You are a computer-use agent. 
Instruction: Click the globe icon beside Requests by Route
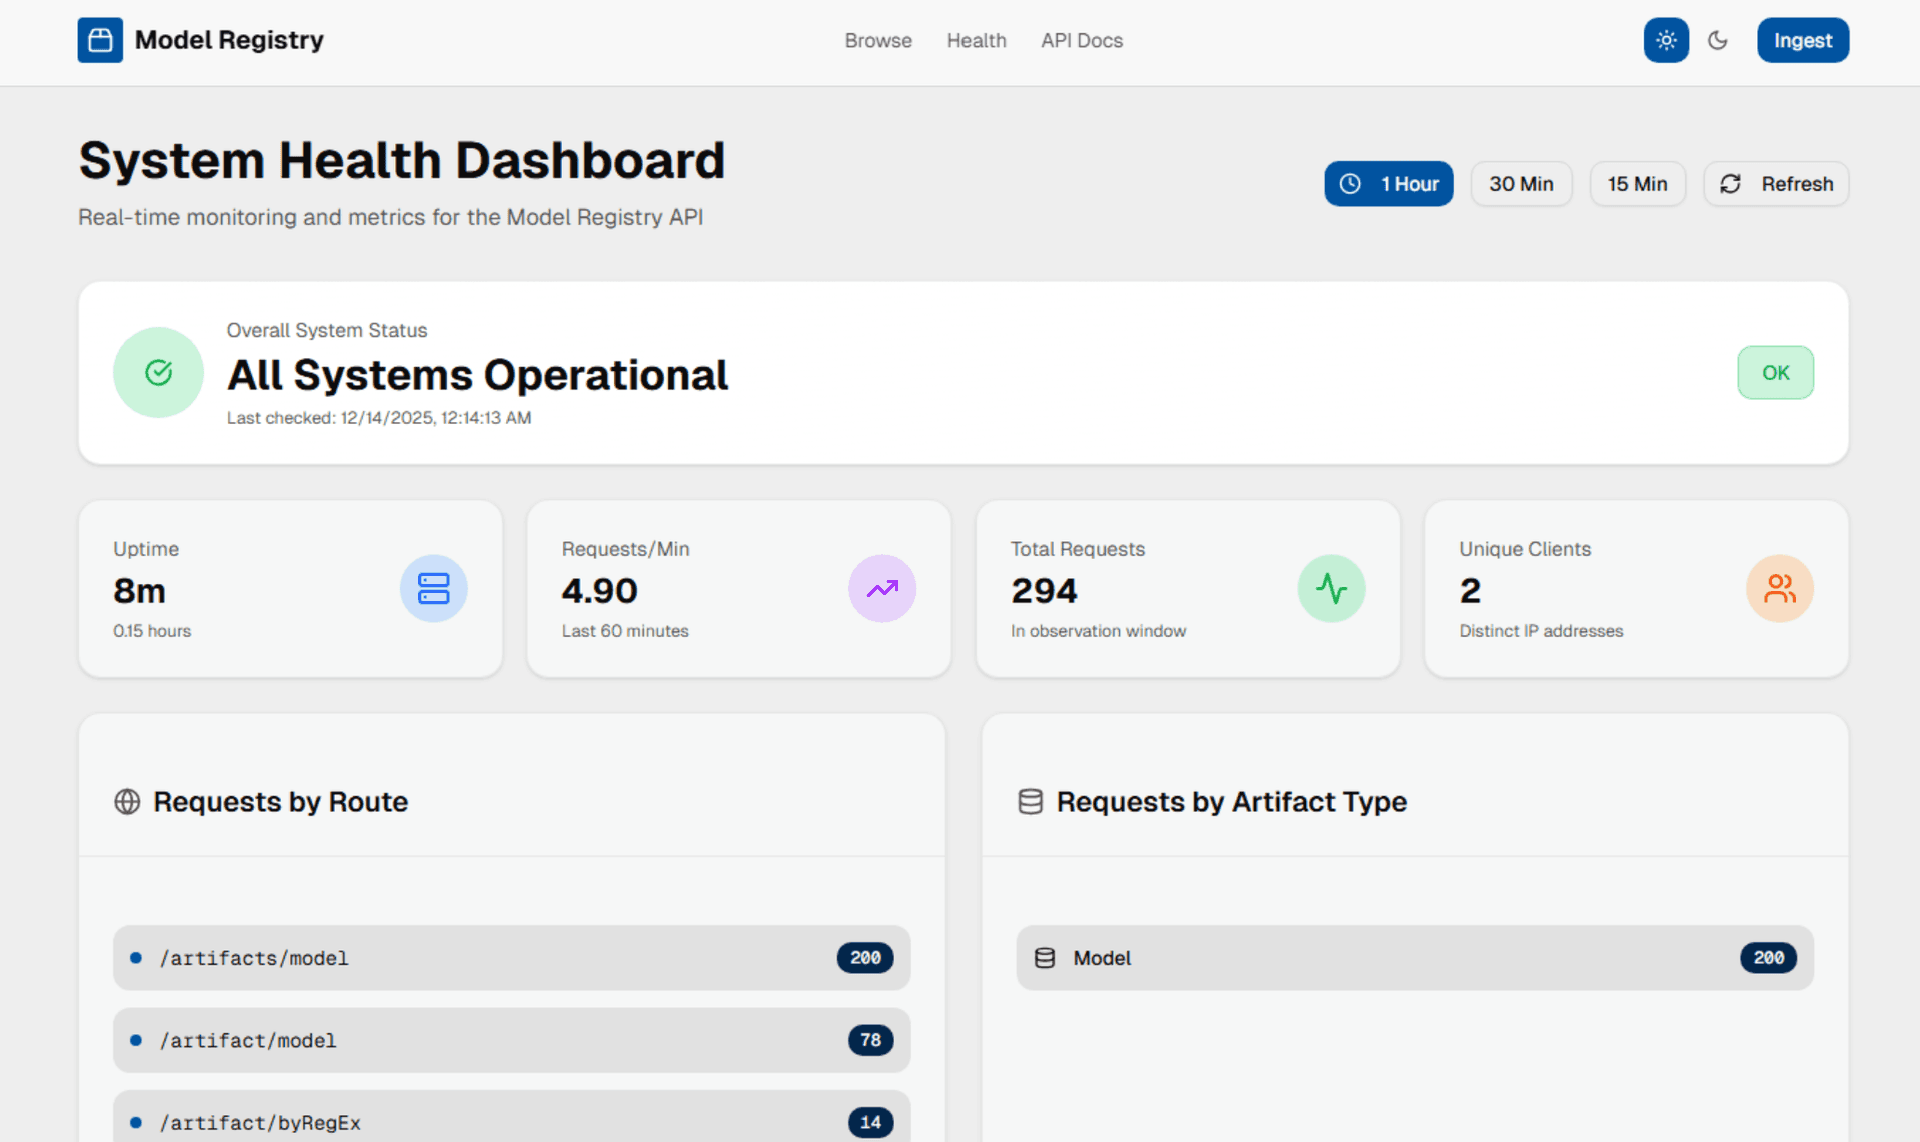tap(127, 801)
